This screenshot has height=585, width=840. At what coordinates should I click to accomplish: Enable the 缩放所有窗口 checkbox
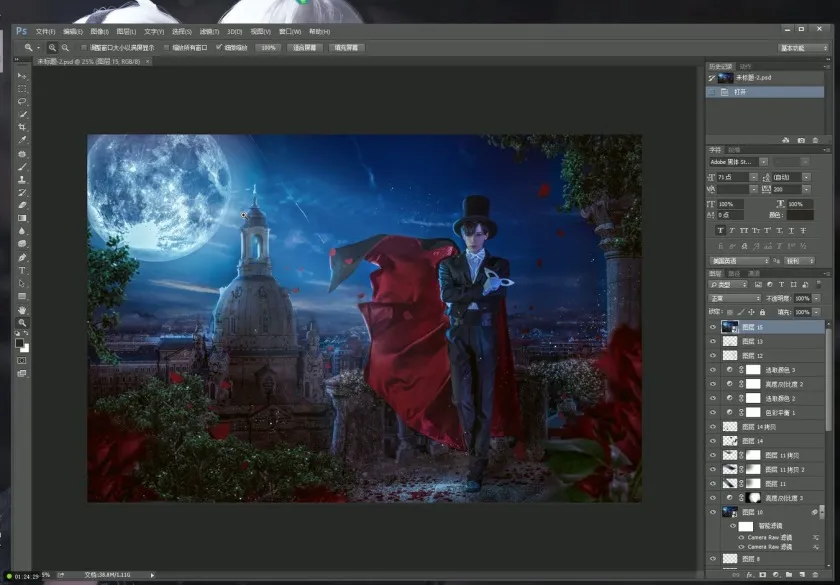[166, 47]
